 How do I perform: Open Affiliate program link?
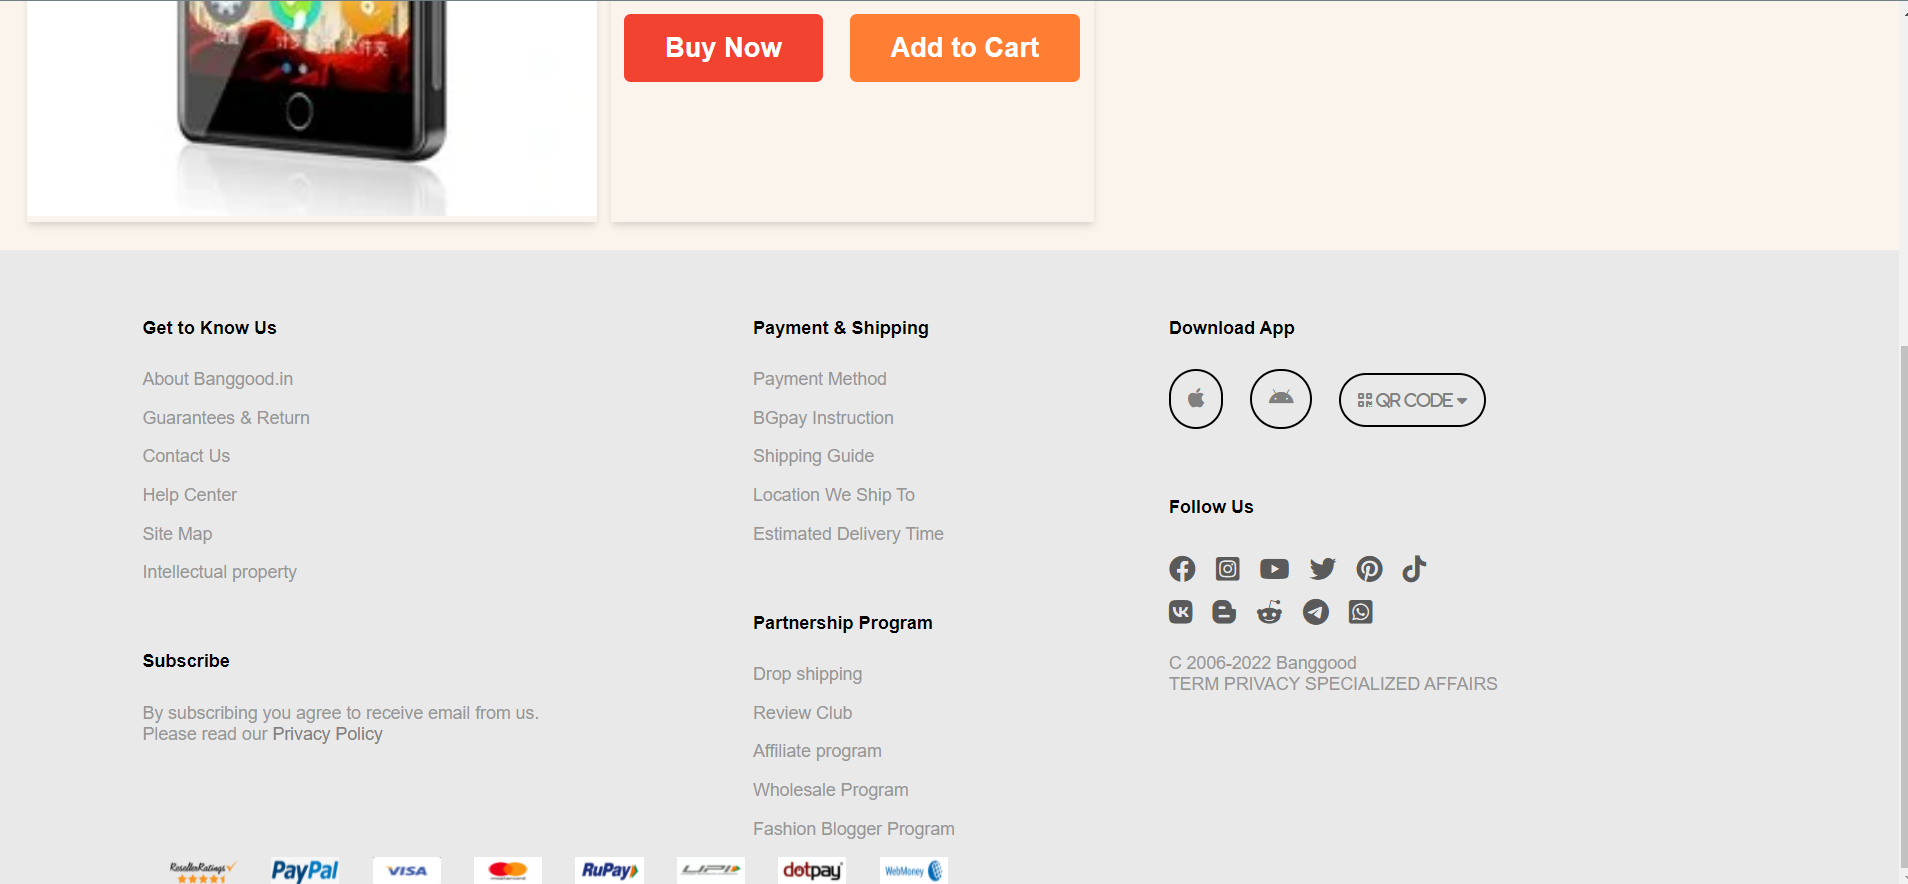(x=817, y=751)
